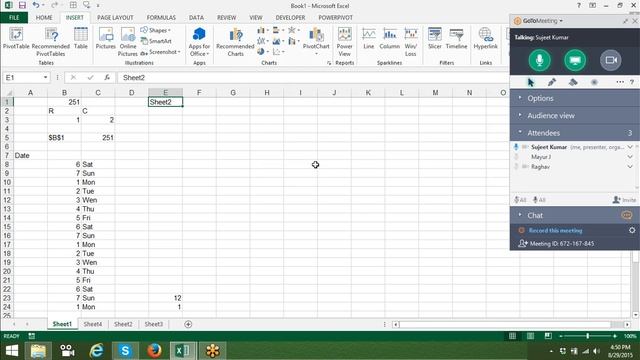The image size is (640, 360).
Task: Toggle GoToMeeting screen sharing
Action: (x=575, y=60)
